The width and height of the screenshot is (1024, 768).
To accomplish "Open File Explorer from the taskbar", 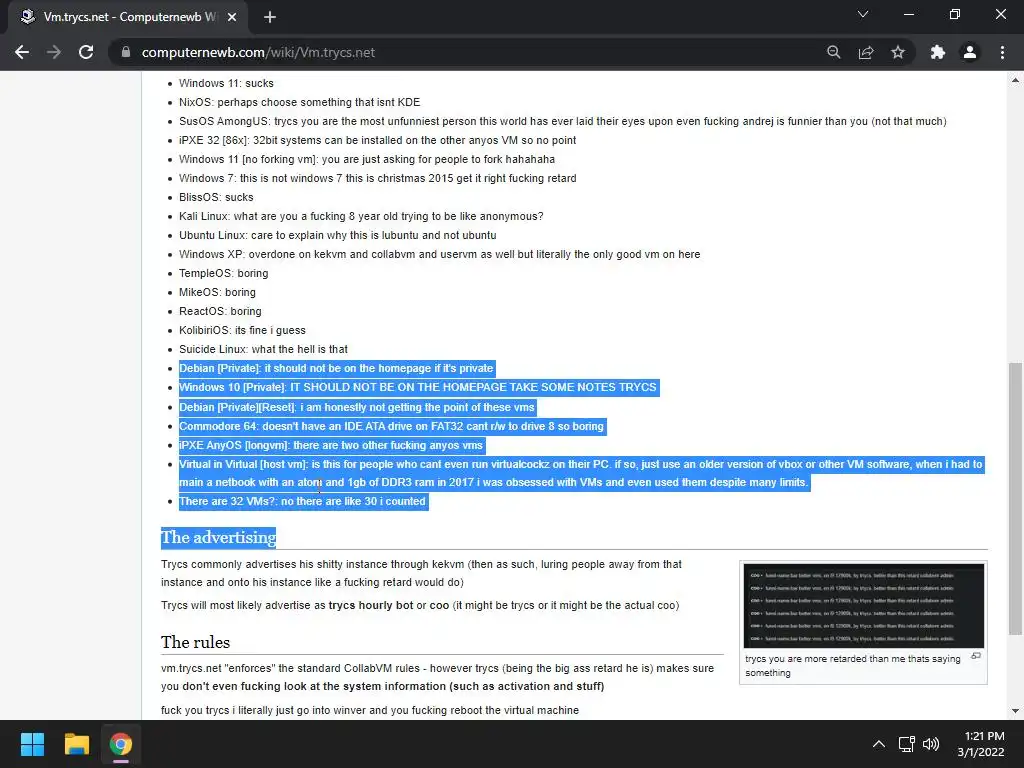I will tap(76, 744).
